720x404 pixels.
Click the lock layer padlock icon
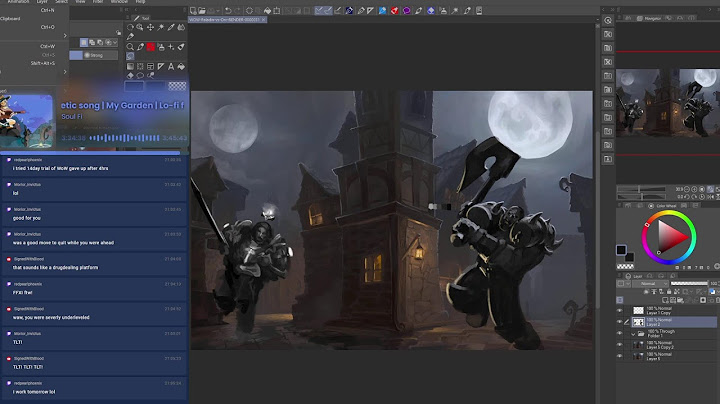pos(669,292)
